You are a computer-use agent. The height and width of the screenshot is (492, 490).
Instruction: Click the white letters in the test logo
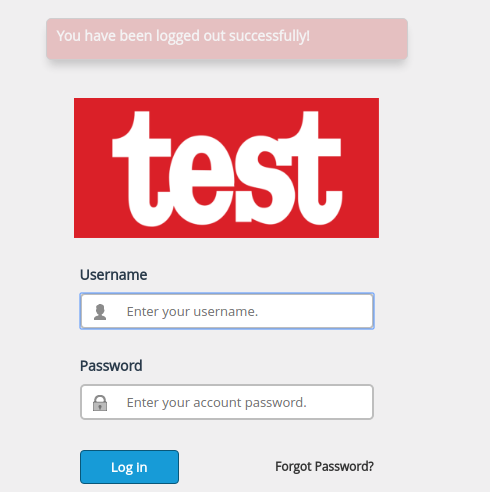[227, 168]
